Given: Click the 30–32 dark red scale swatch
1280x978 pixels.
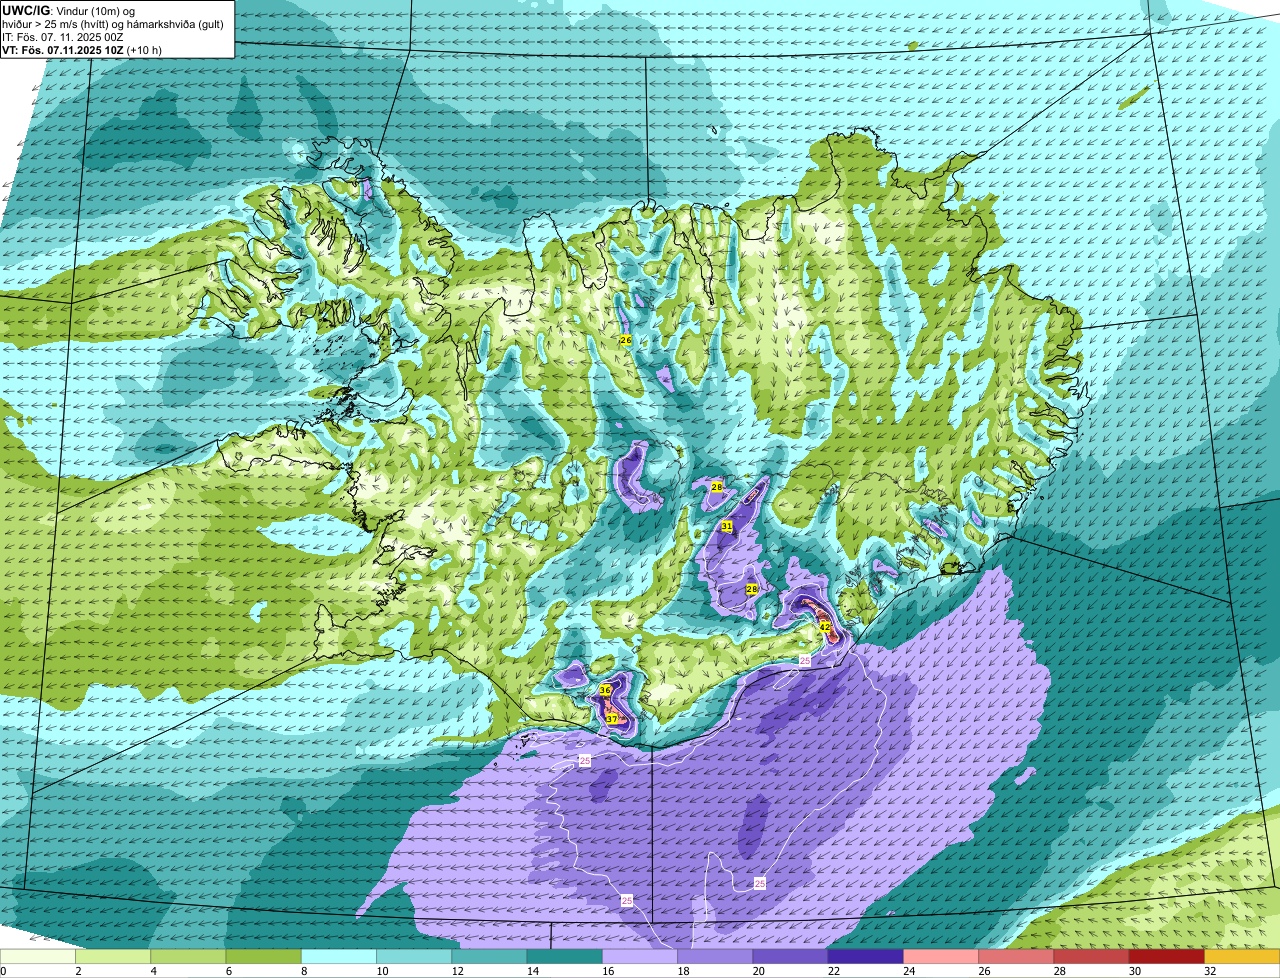Looking at the screenshot, I should tap(1167, 956).
